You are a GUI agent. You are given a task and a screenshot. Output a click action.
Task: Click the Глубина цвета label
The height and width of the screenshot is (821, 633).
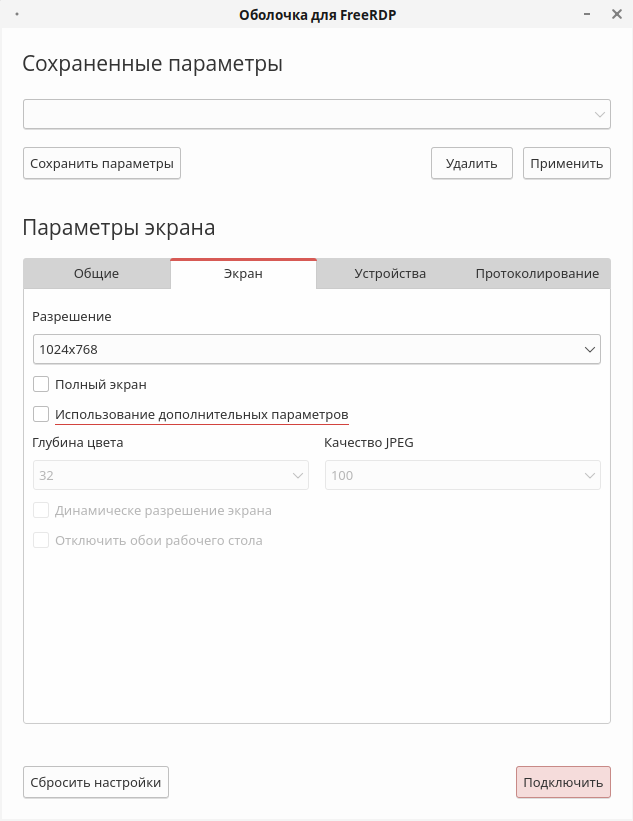pos(77,443)
